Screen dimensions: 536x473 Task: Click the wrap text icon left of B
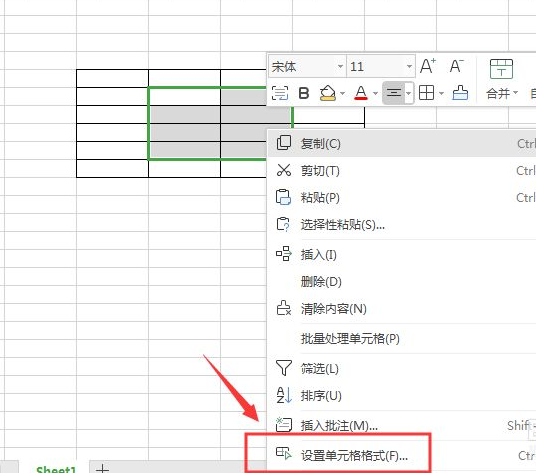tap(280, 93)
